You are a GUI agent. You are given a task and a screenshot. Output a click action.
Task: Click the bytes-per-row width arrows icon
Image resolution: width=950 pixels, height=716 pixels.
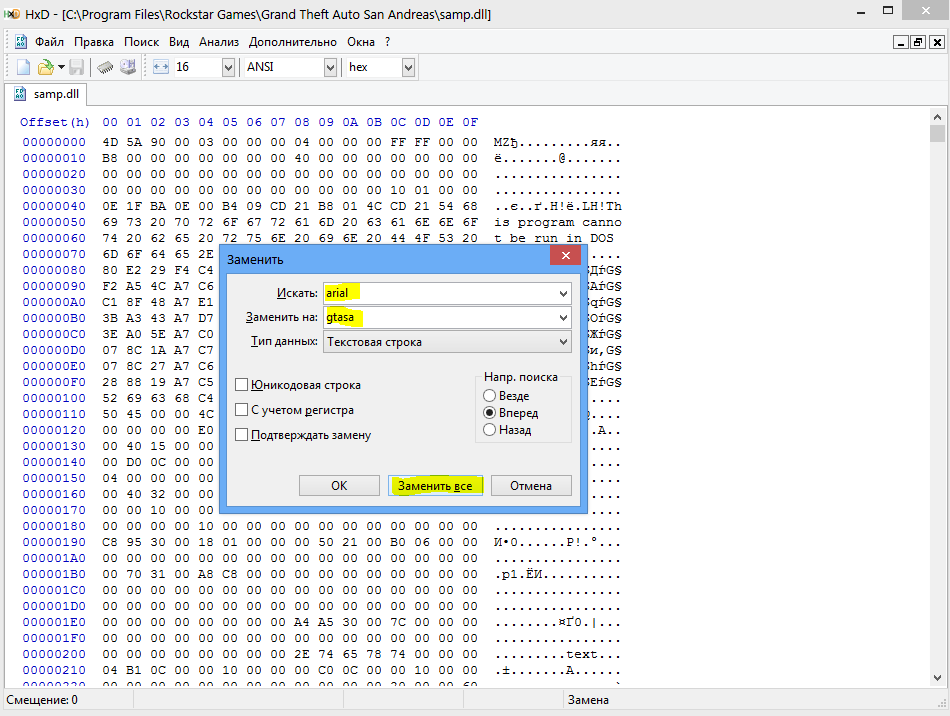pyautogui.click(x=161, y=67)
